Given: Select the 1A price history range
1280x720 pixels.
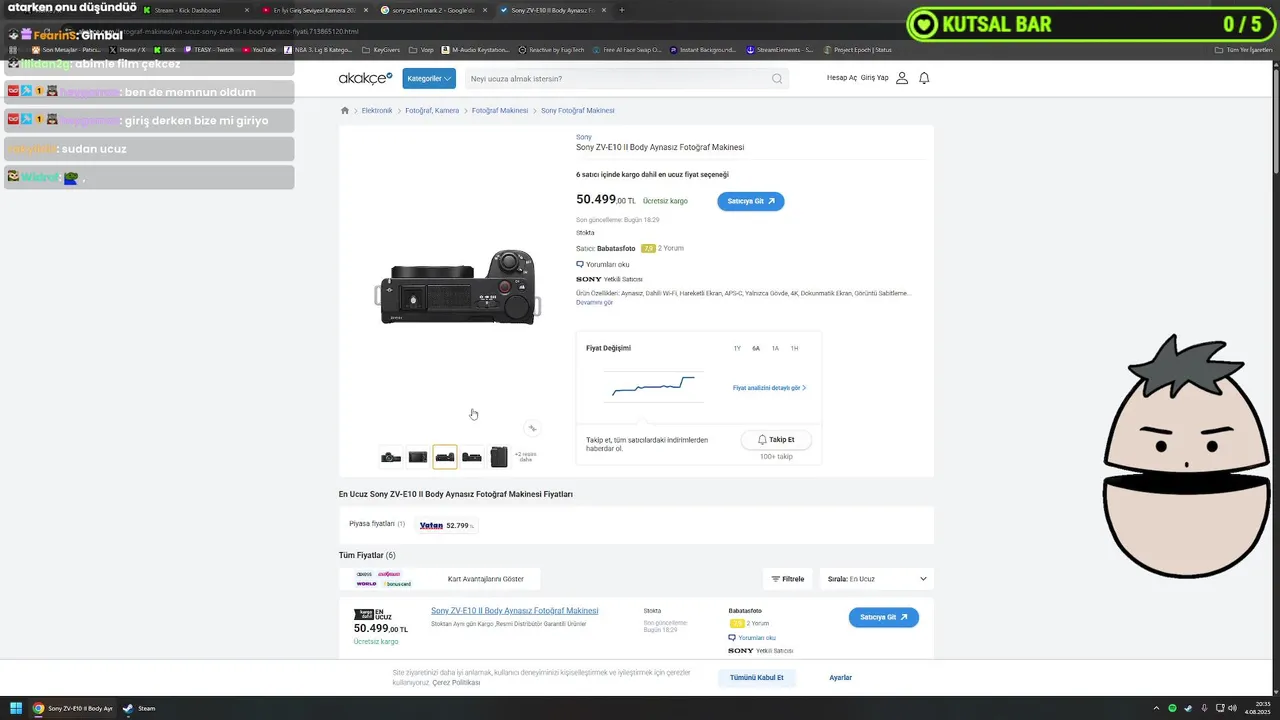Looking at the screenshot, I should point(775,348).
